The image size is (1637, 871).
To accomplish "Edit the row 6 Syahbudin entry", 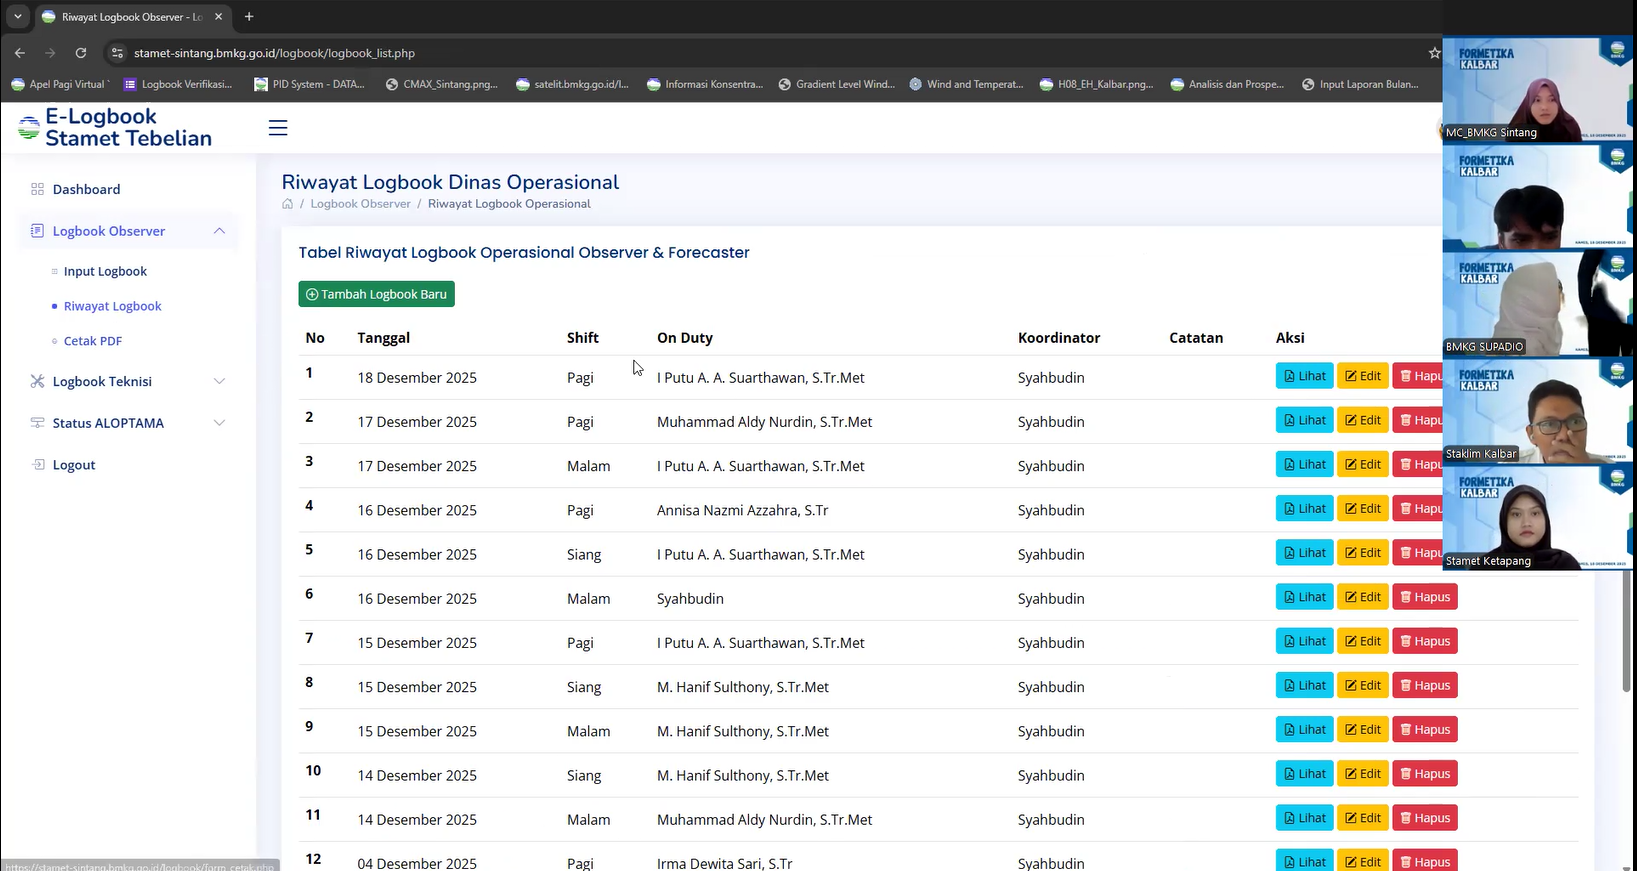I will pyautogui.click(x=1362, y=597).
